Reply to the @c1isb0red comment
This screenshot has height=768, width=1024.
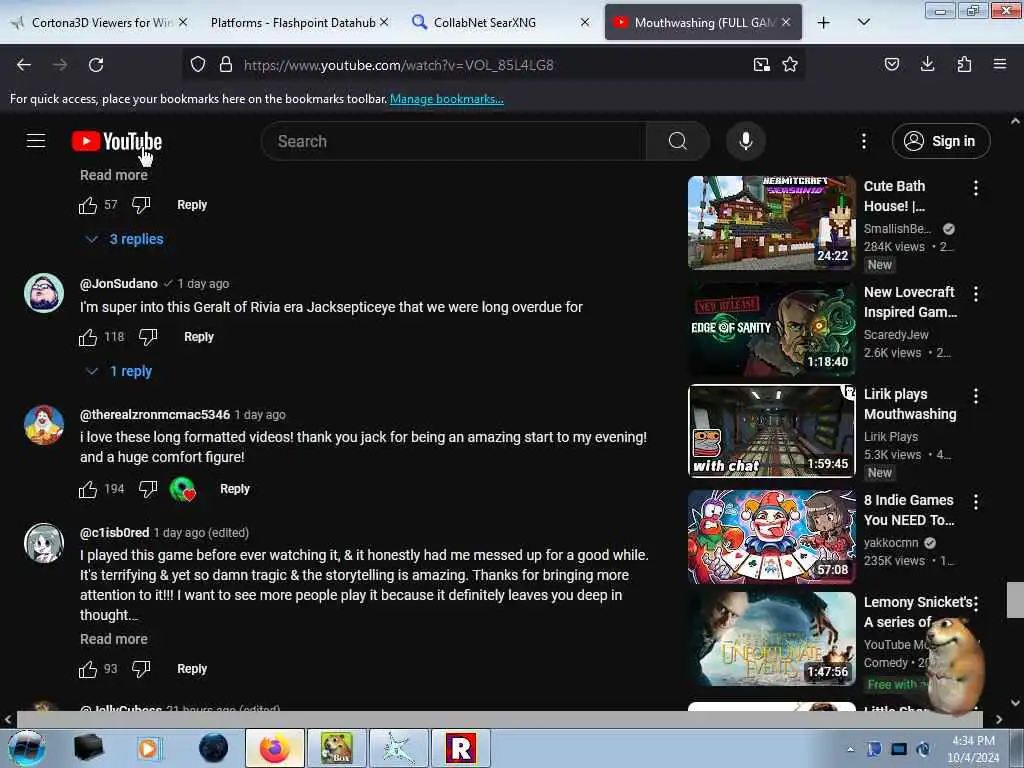pos(191,669)
